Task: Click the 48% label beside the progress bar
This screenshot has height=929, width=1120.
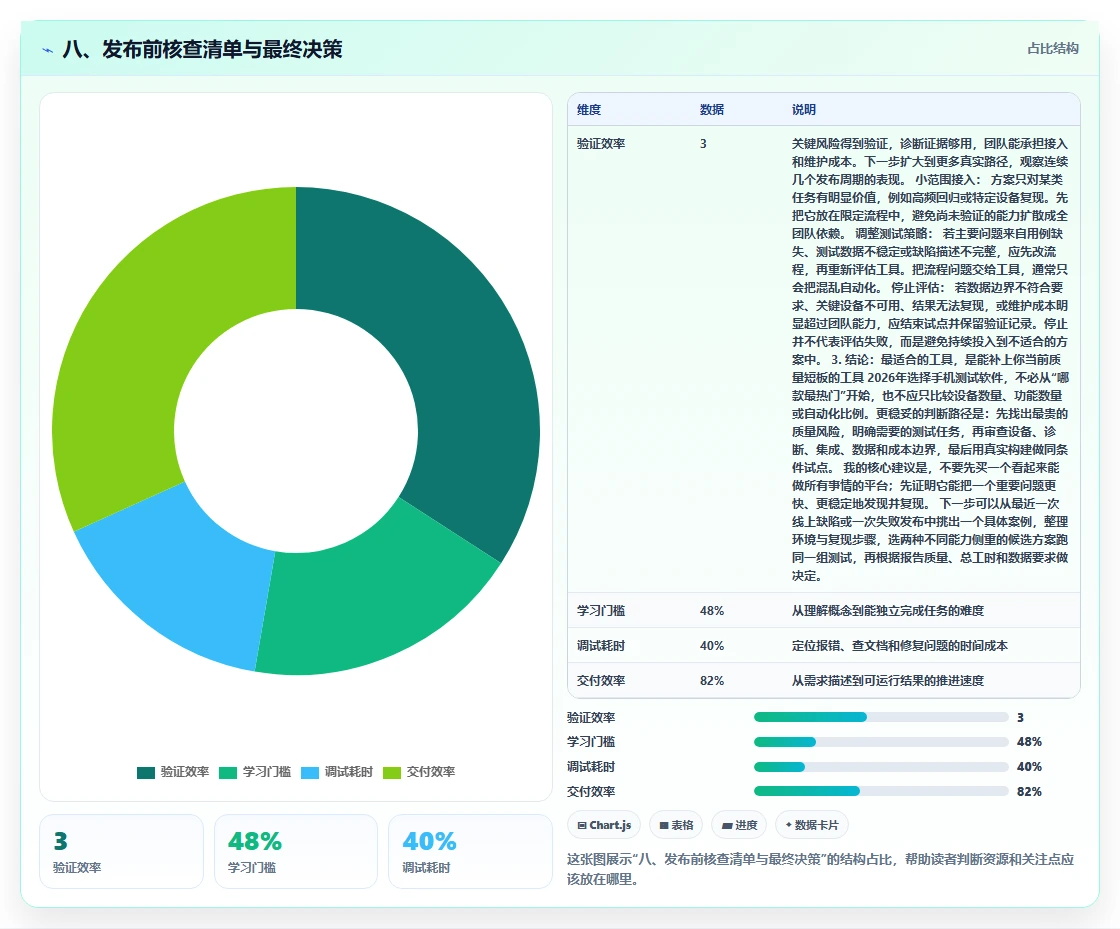Action: (1029, 742)
